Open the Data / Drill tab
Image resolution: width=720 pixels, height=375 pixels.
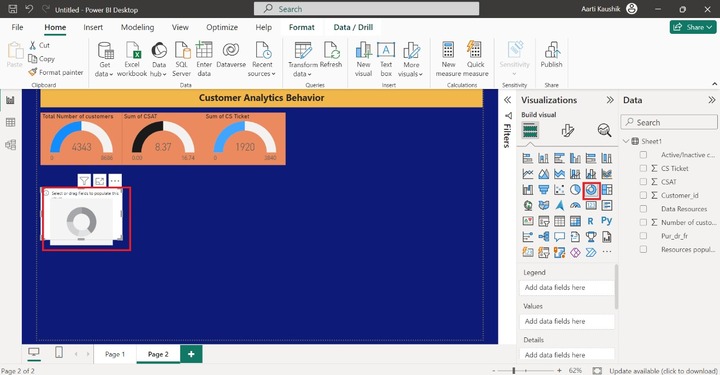[353, 28]
